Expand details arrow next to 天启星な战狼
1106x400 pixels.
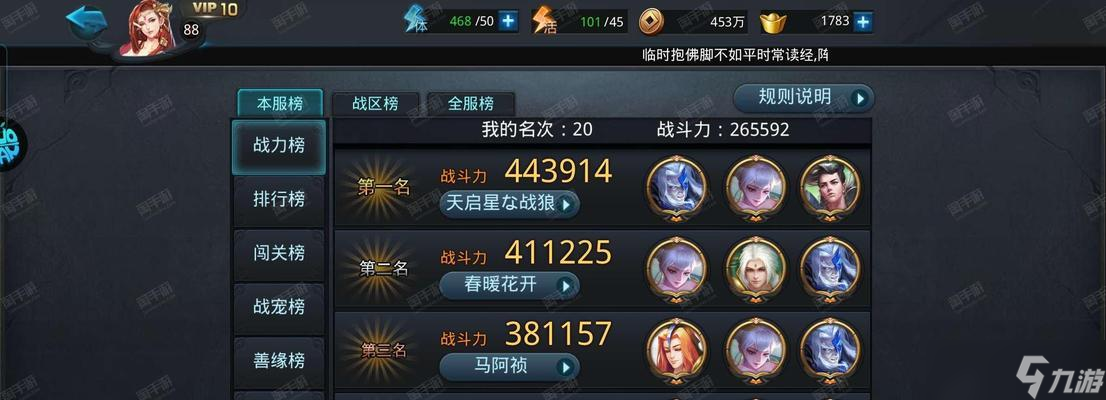tap(566, 205)
